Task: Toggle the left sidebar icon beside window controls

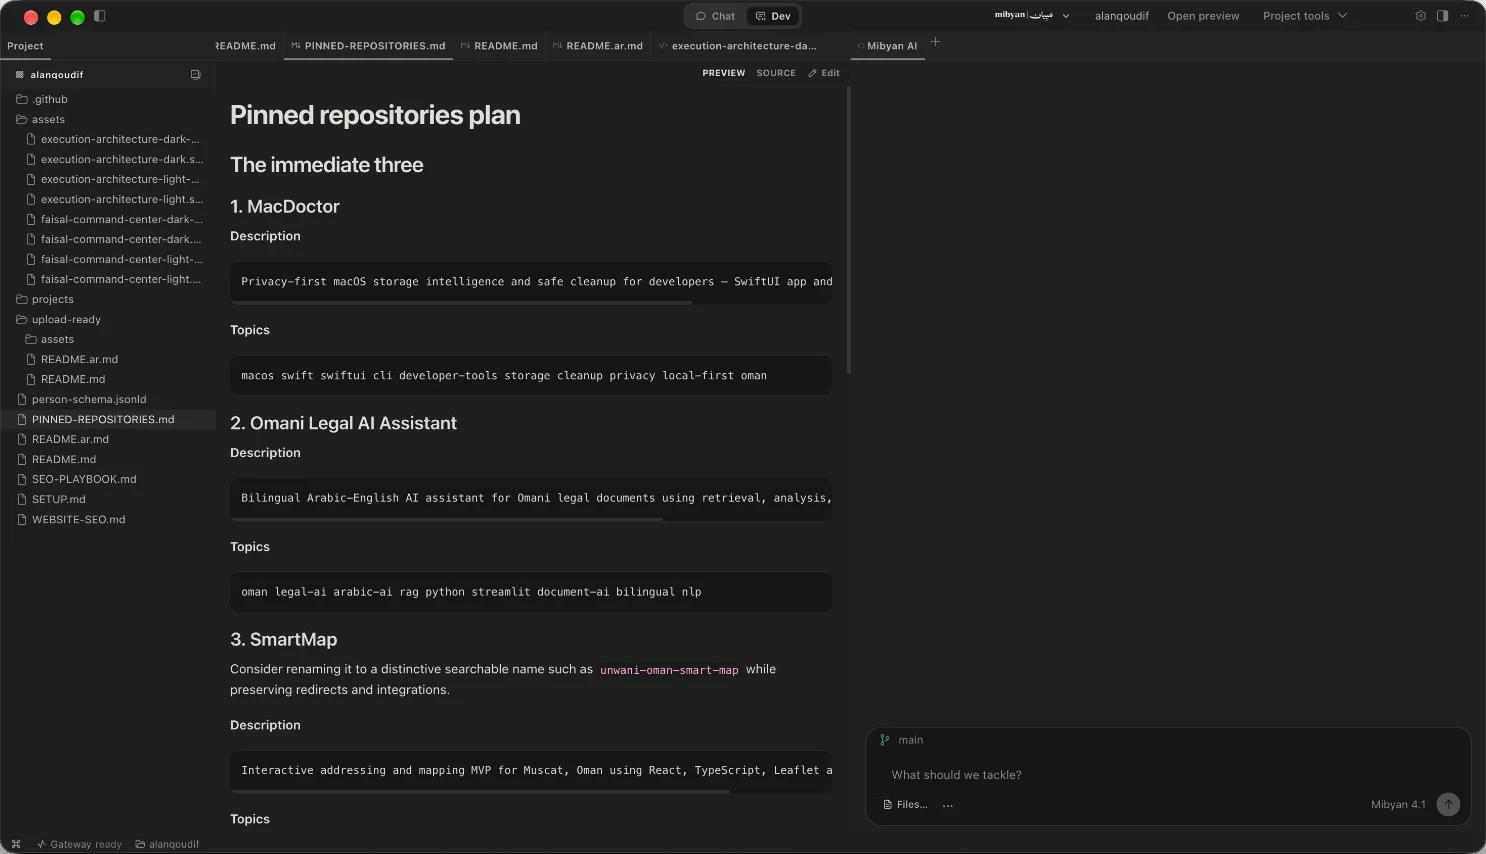Action: 99,16
